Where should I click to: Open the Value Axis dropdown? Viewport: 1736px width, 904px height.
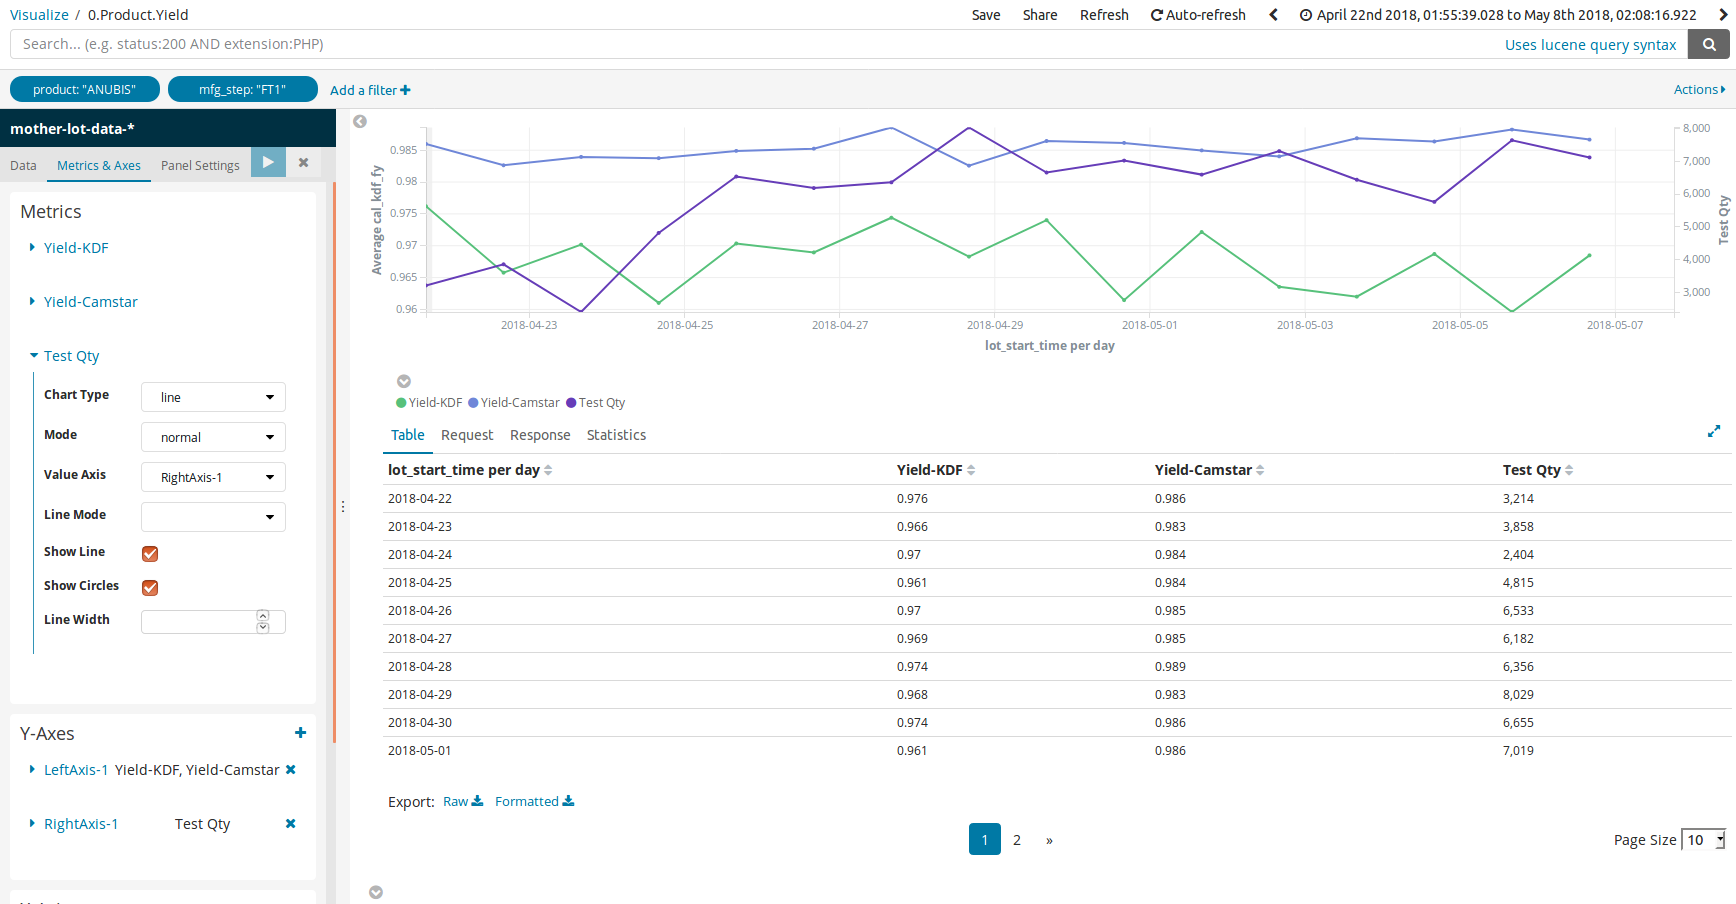213,477
